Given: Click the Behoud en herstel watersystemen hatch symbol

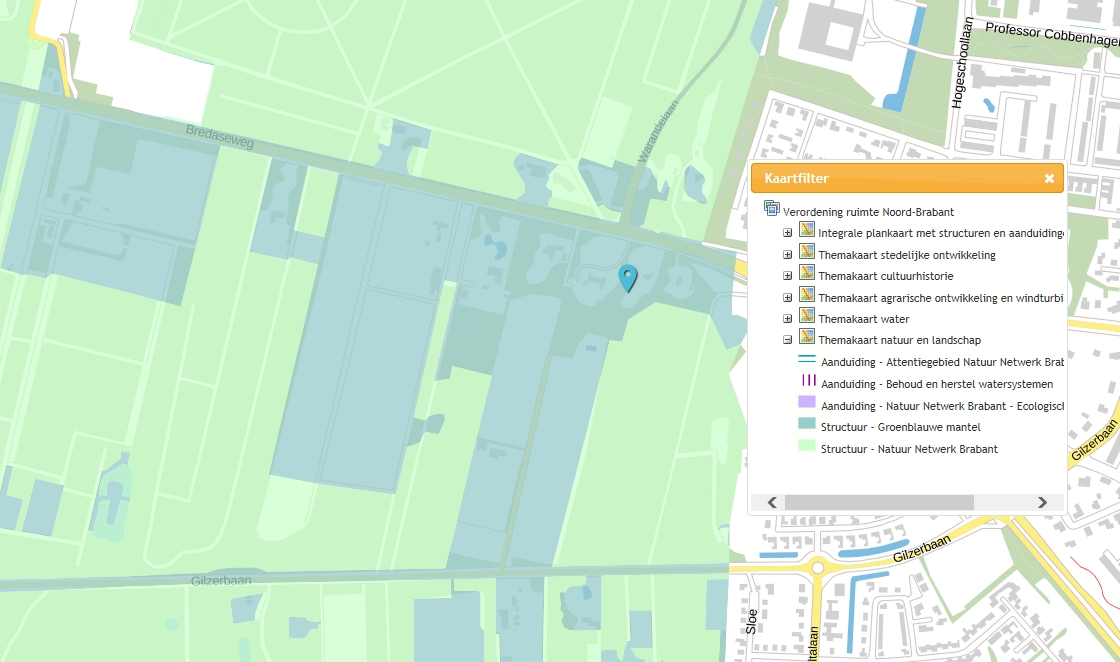Looking at the screenshot, I should click(809, 381).
